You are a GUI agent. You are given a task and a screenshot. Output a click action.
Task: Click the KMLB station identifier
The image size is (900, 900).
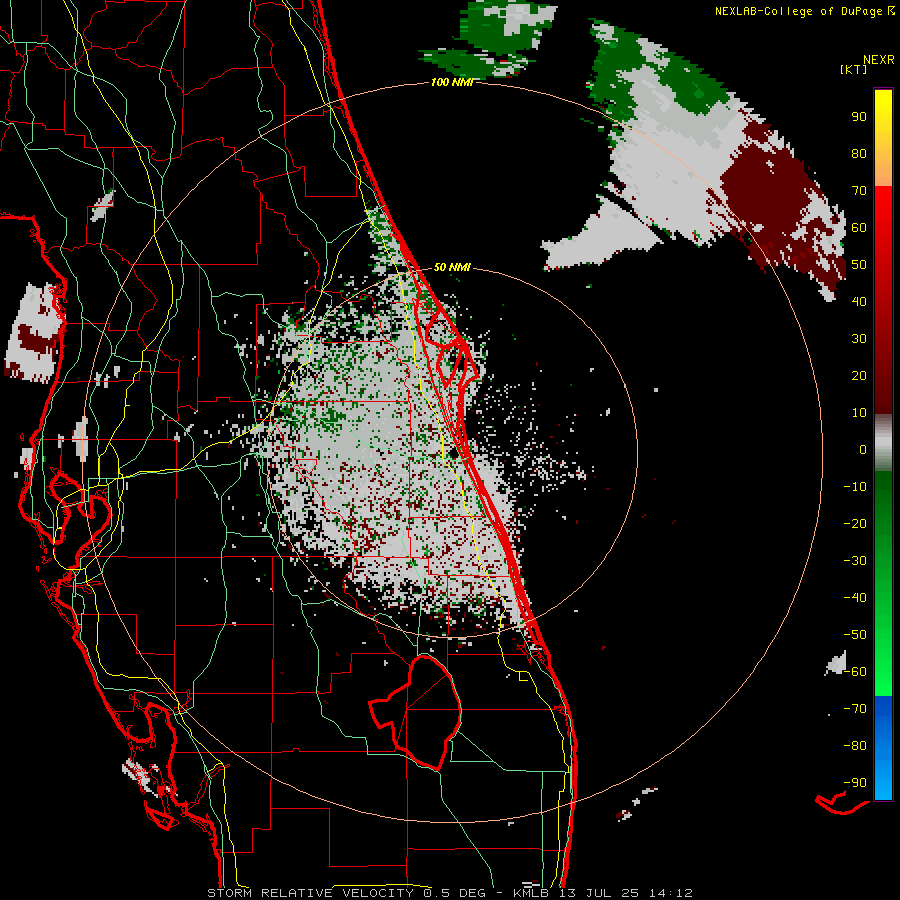pyautogui.click(x=530, y=893)
